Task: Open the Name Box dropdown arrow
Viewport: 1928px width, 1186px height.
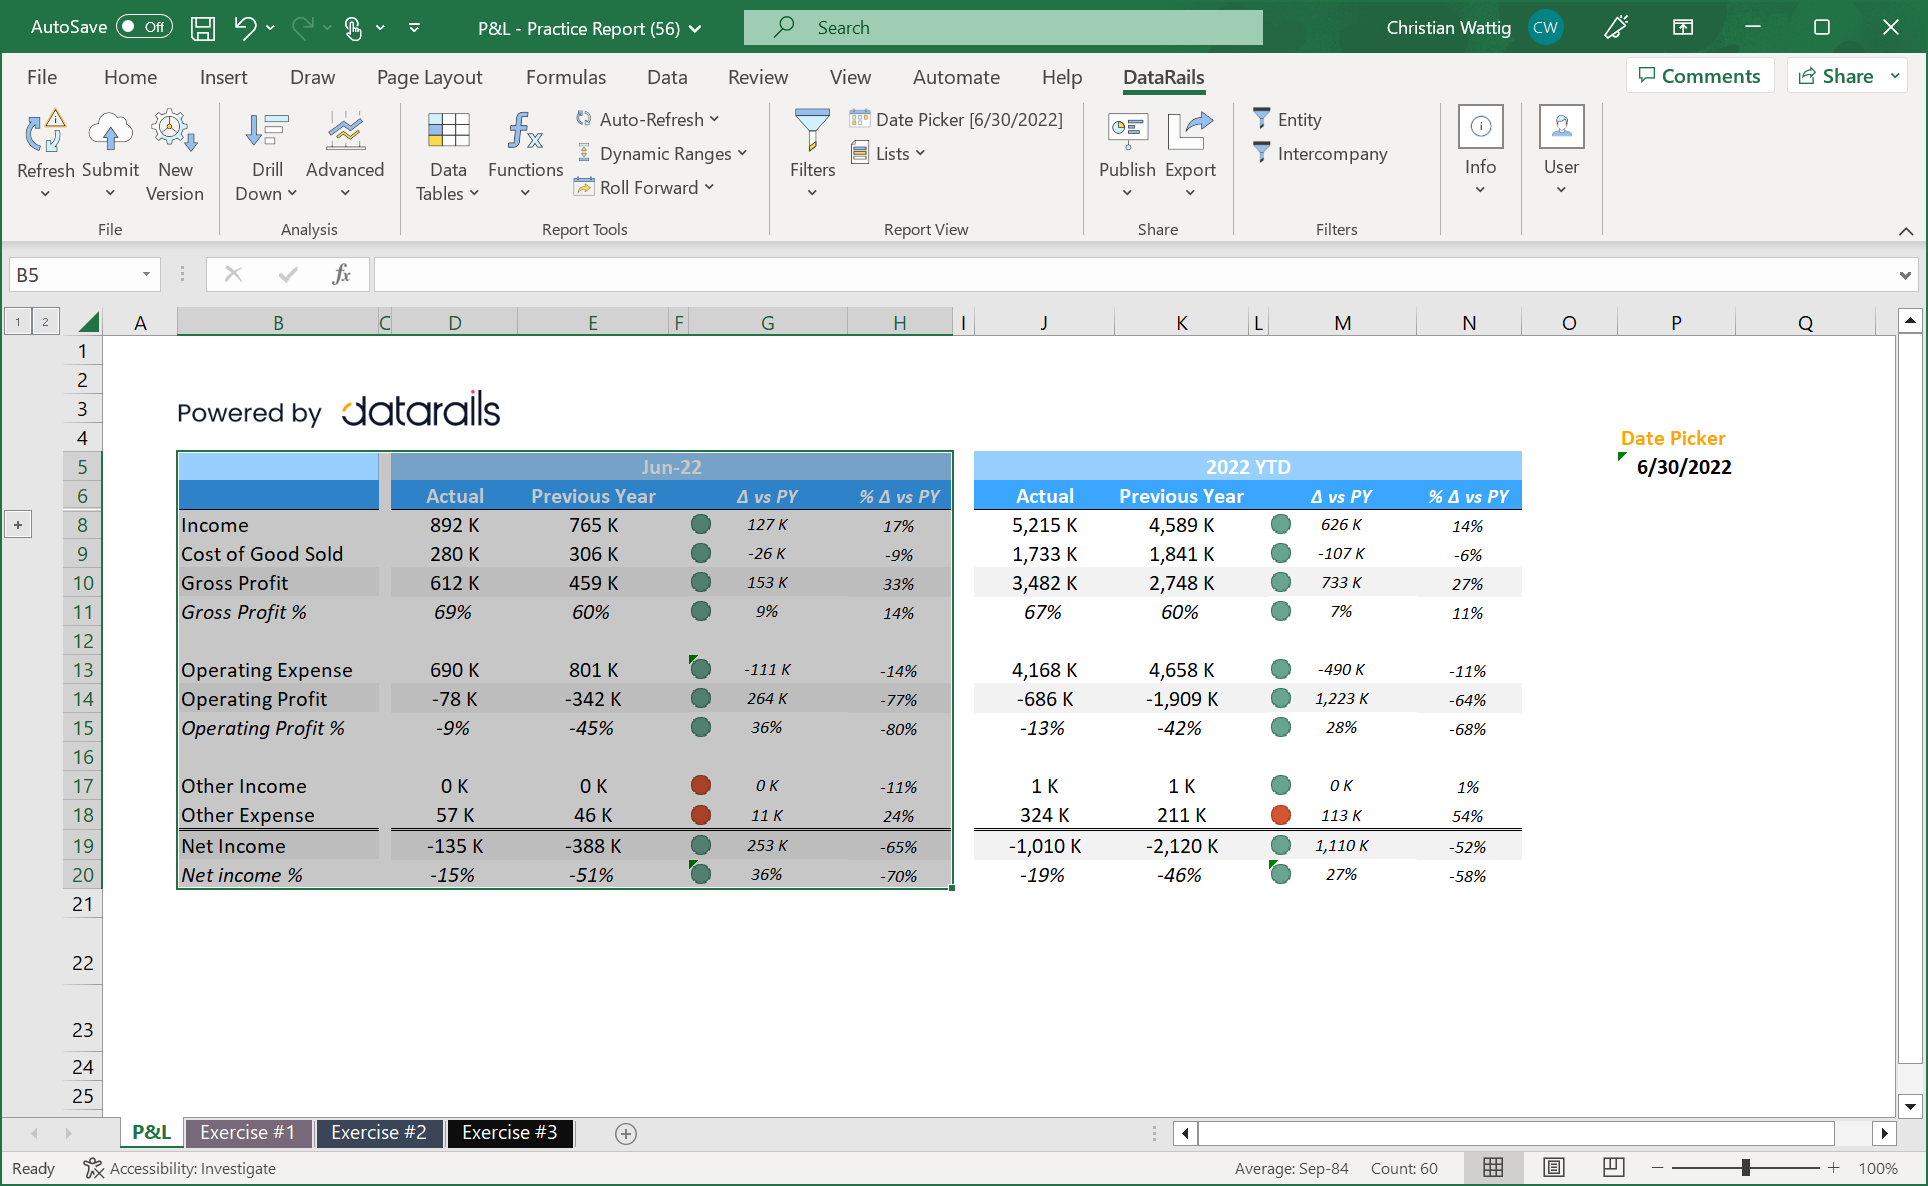Action: tap(146, 274)
